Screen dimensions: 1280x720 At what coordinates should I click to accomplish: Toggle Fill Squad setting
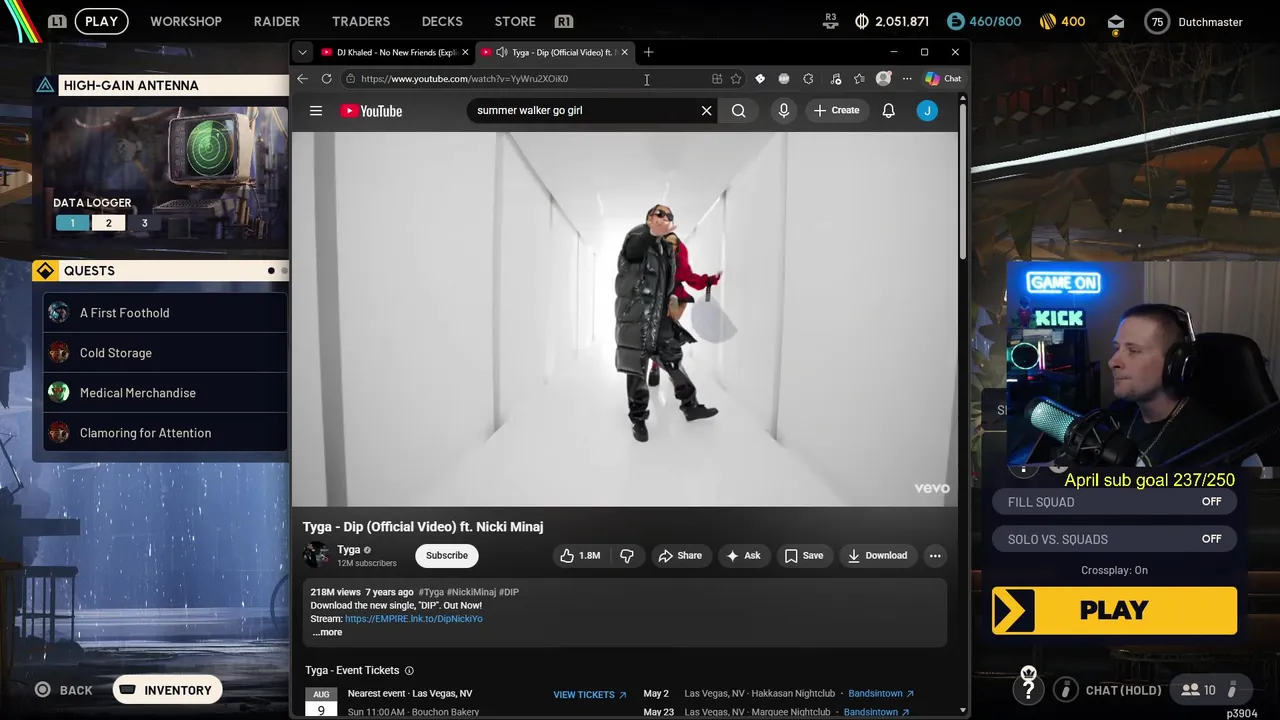[1114, 502]
